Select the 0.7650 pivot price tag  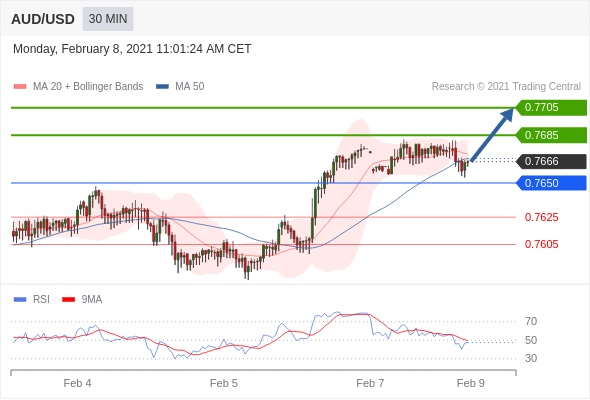tap(551, 183)
